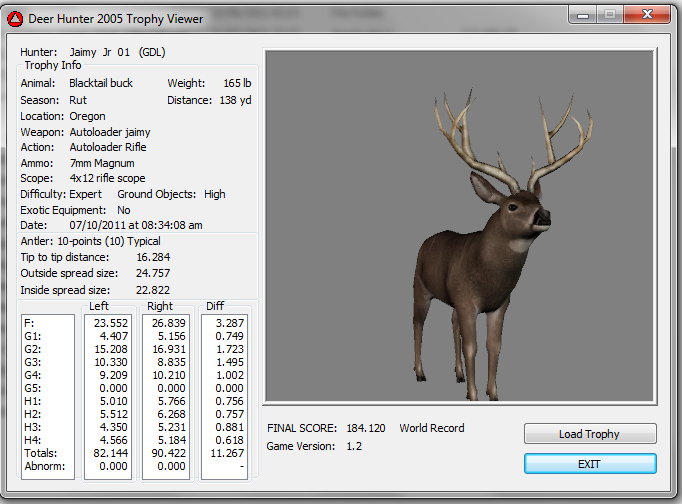Click the Blacktail buck animal value
682x504 pixels.
(101, 83)
